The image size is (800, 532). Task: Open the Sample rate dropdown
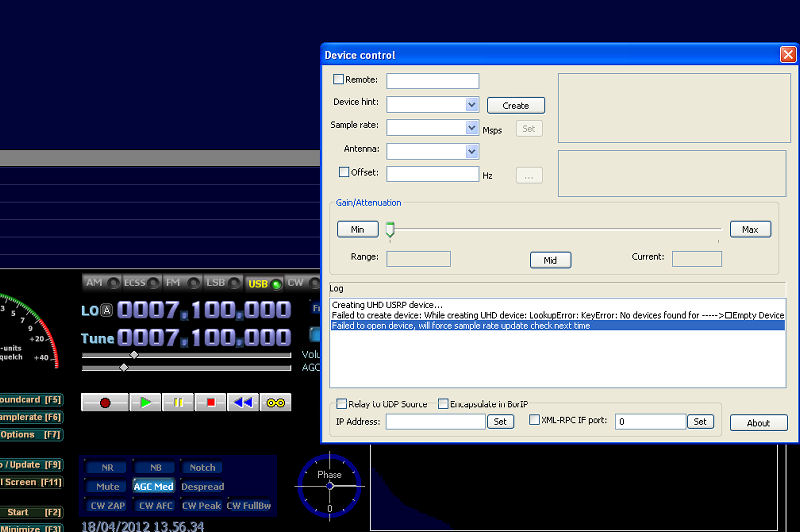(x=472, y=128)
